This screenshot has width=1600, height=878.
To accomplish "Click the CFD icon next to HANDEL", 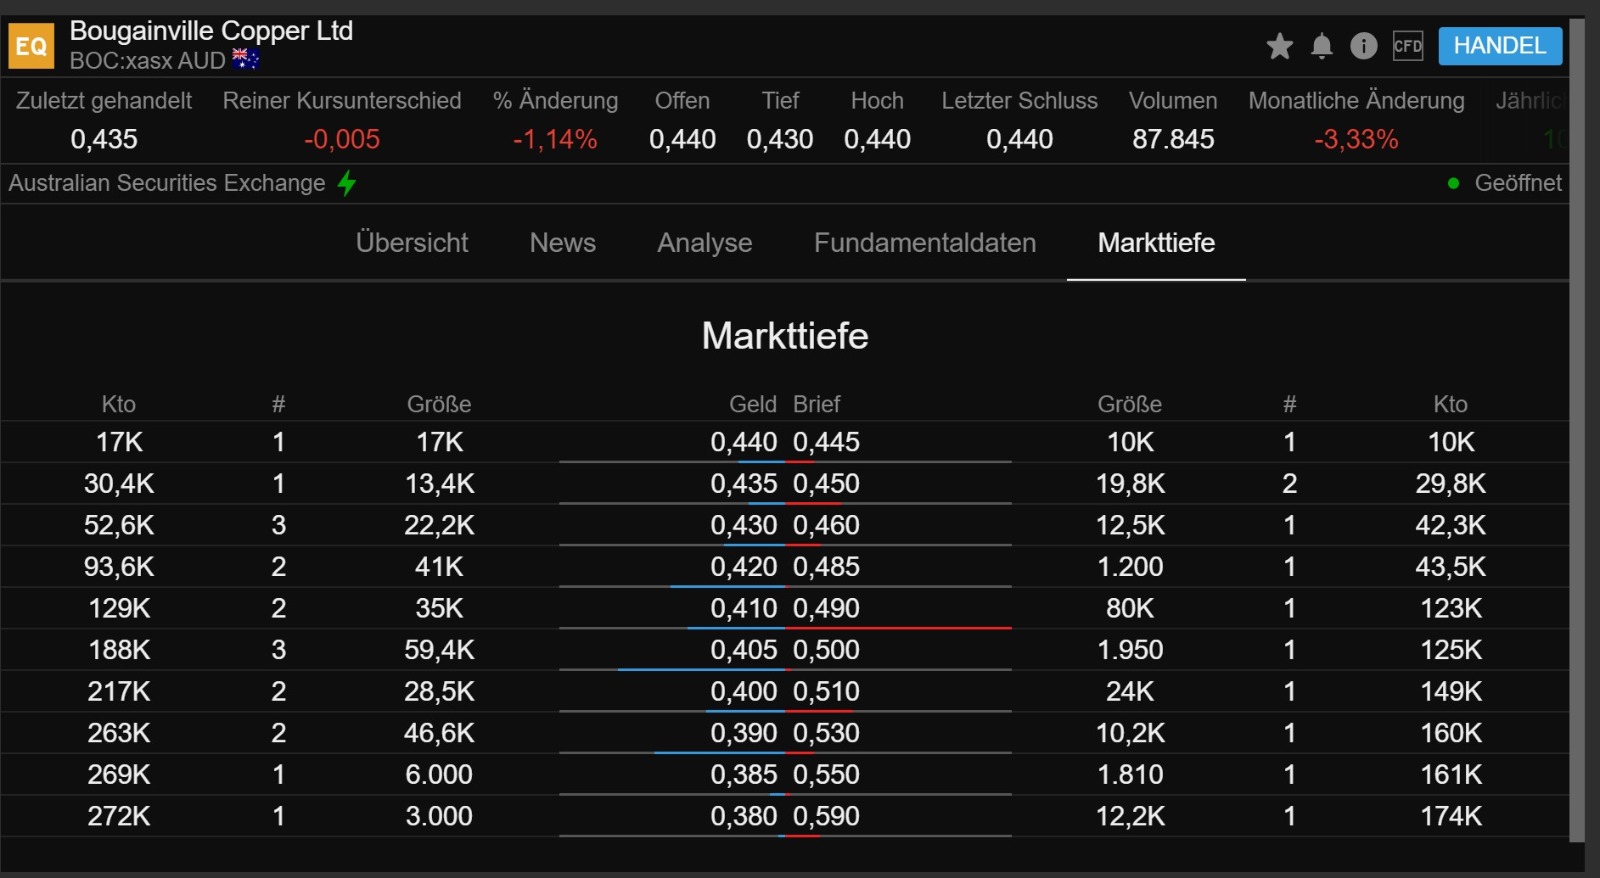I will [1408, 46].
